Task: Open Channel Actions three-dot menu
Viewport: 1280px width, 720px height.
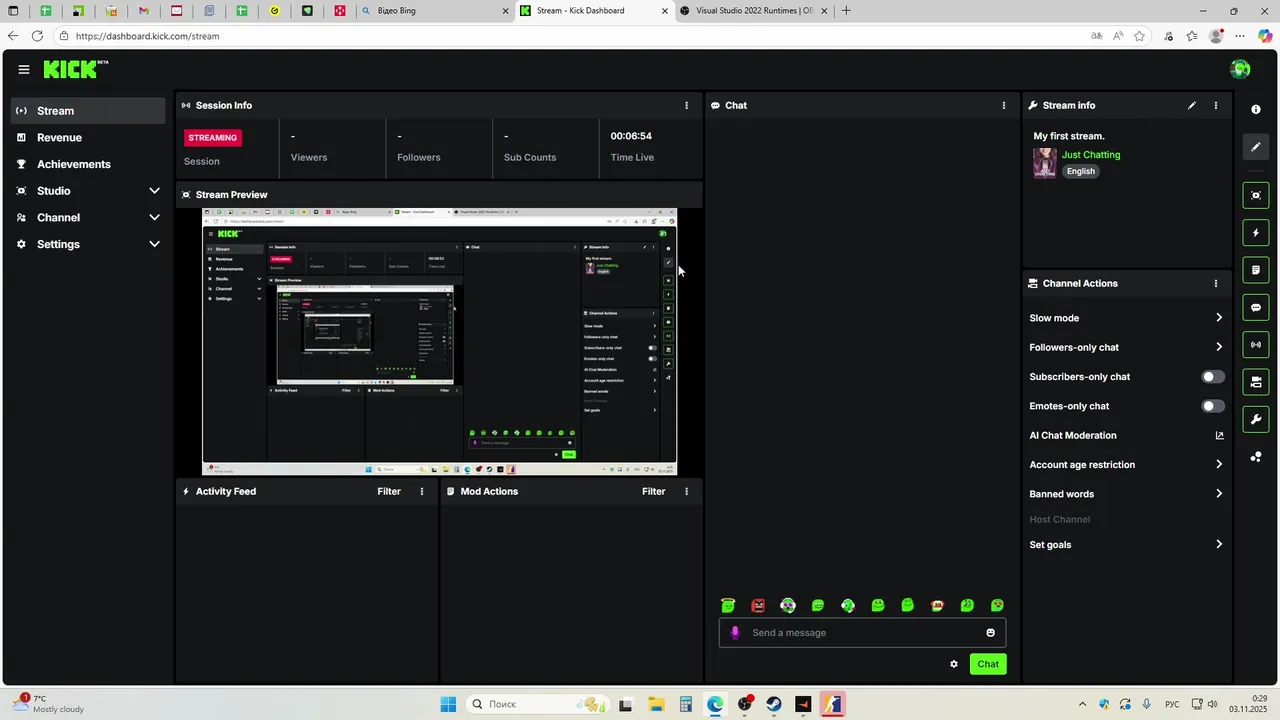Action: (x=1216, y=283)
